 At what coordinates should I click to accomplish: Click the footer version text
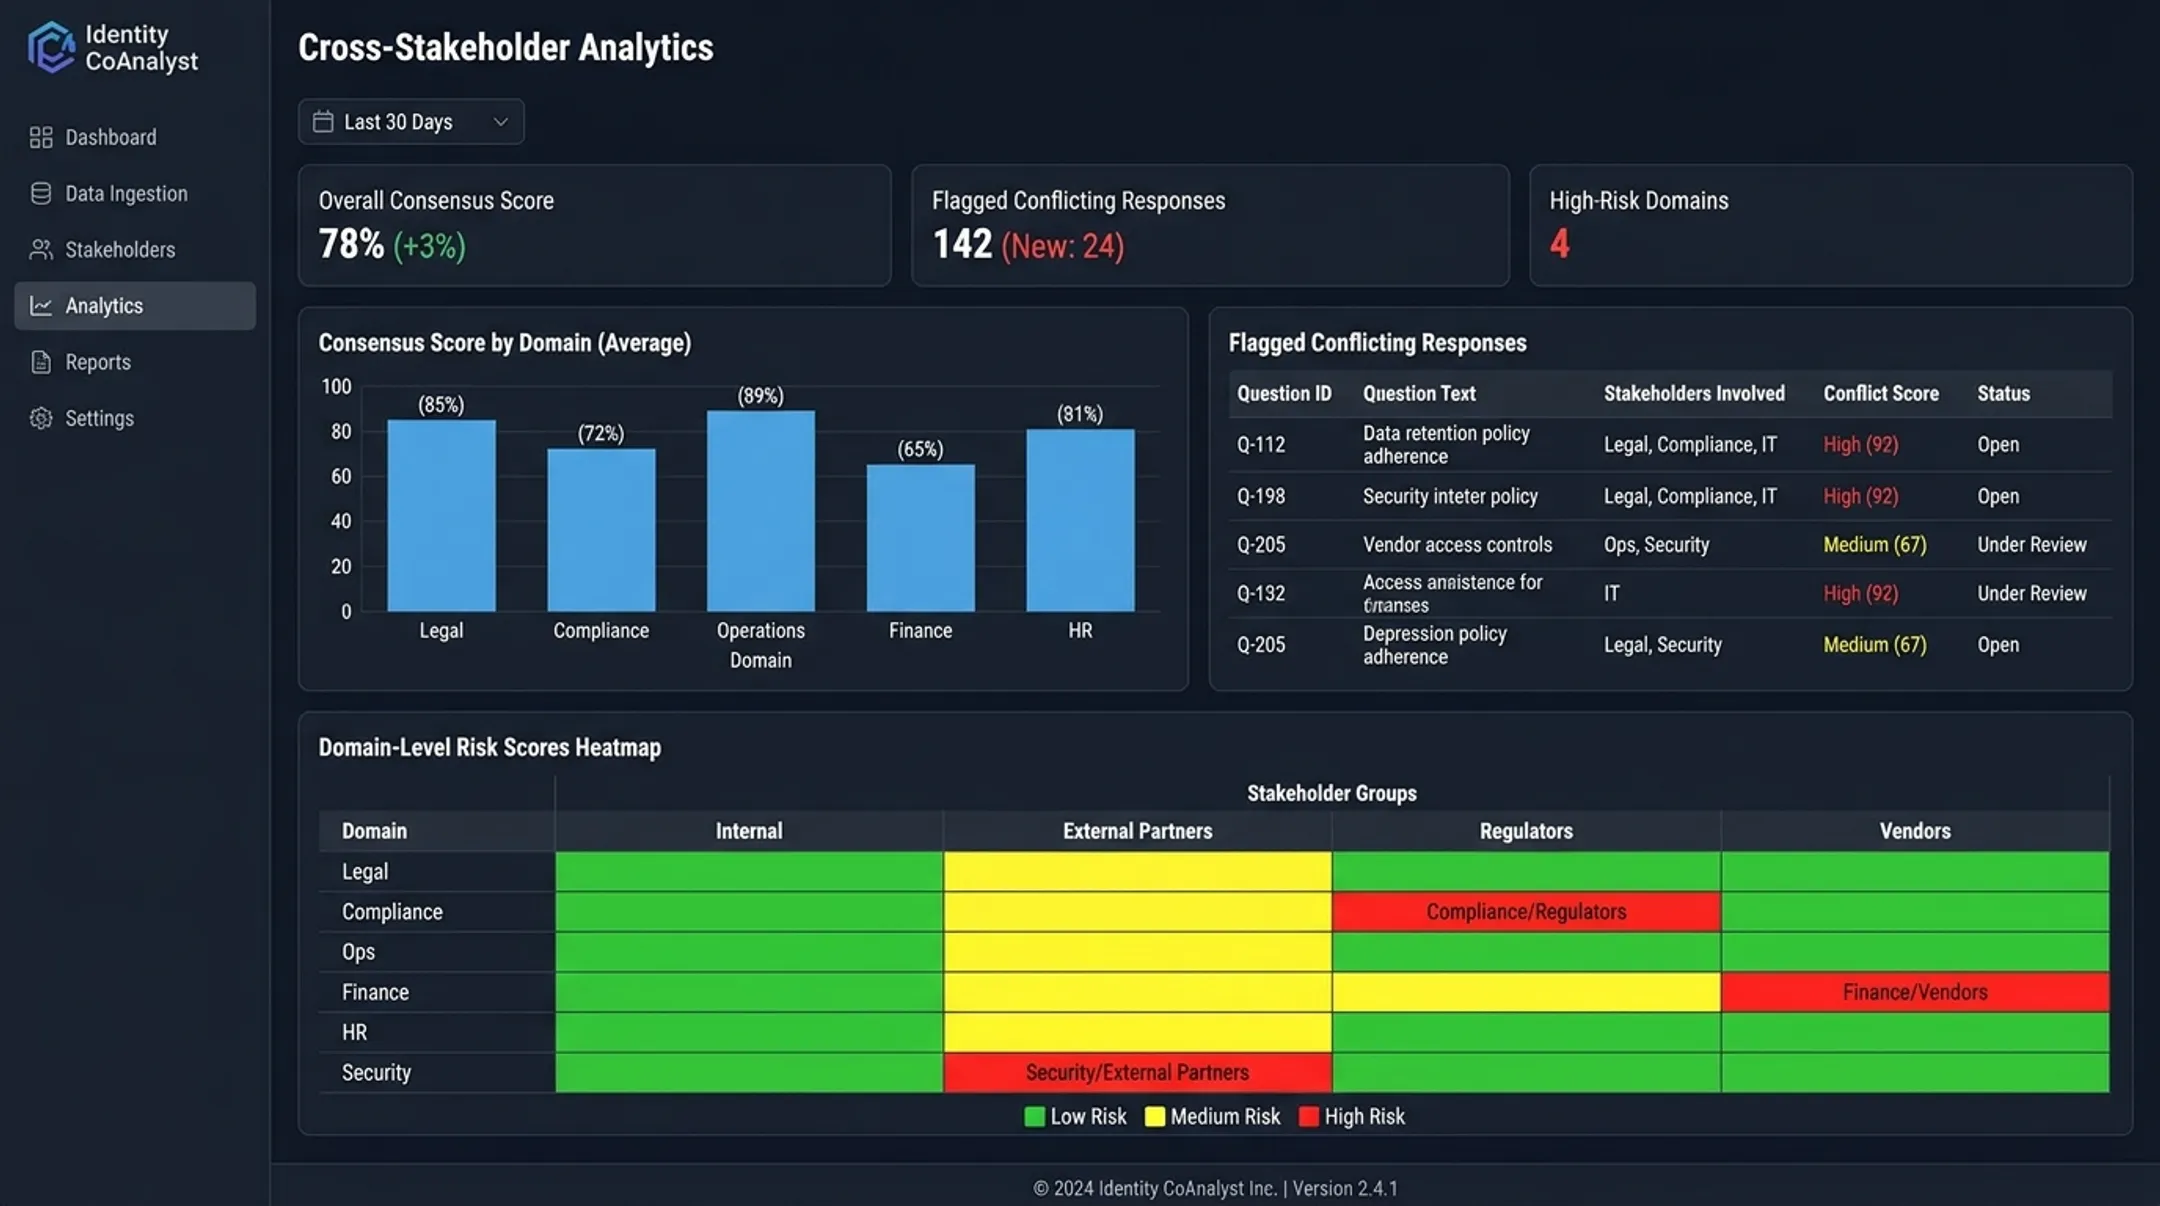(1345, 1188)
